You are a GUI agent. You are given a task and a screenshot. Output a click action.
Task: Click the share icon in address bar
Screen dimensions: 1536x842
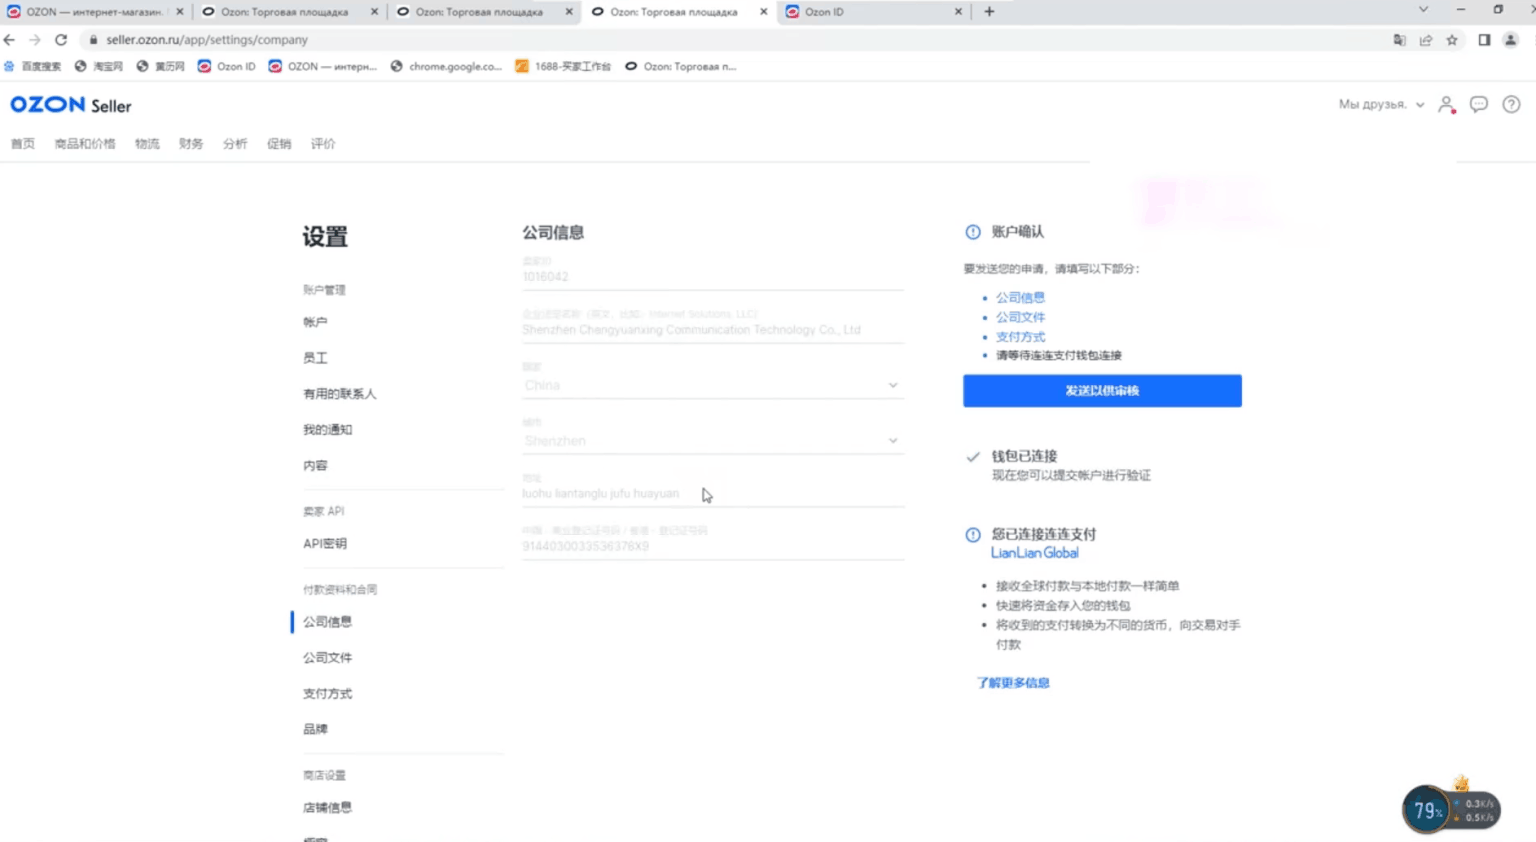[1426, 40]
